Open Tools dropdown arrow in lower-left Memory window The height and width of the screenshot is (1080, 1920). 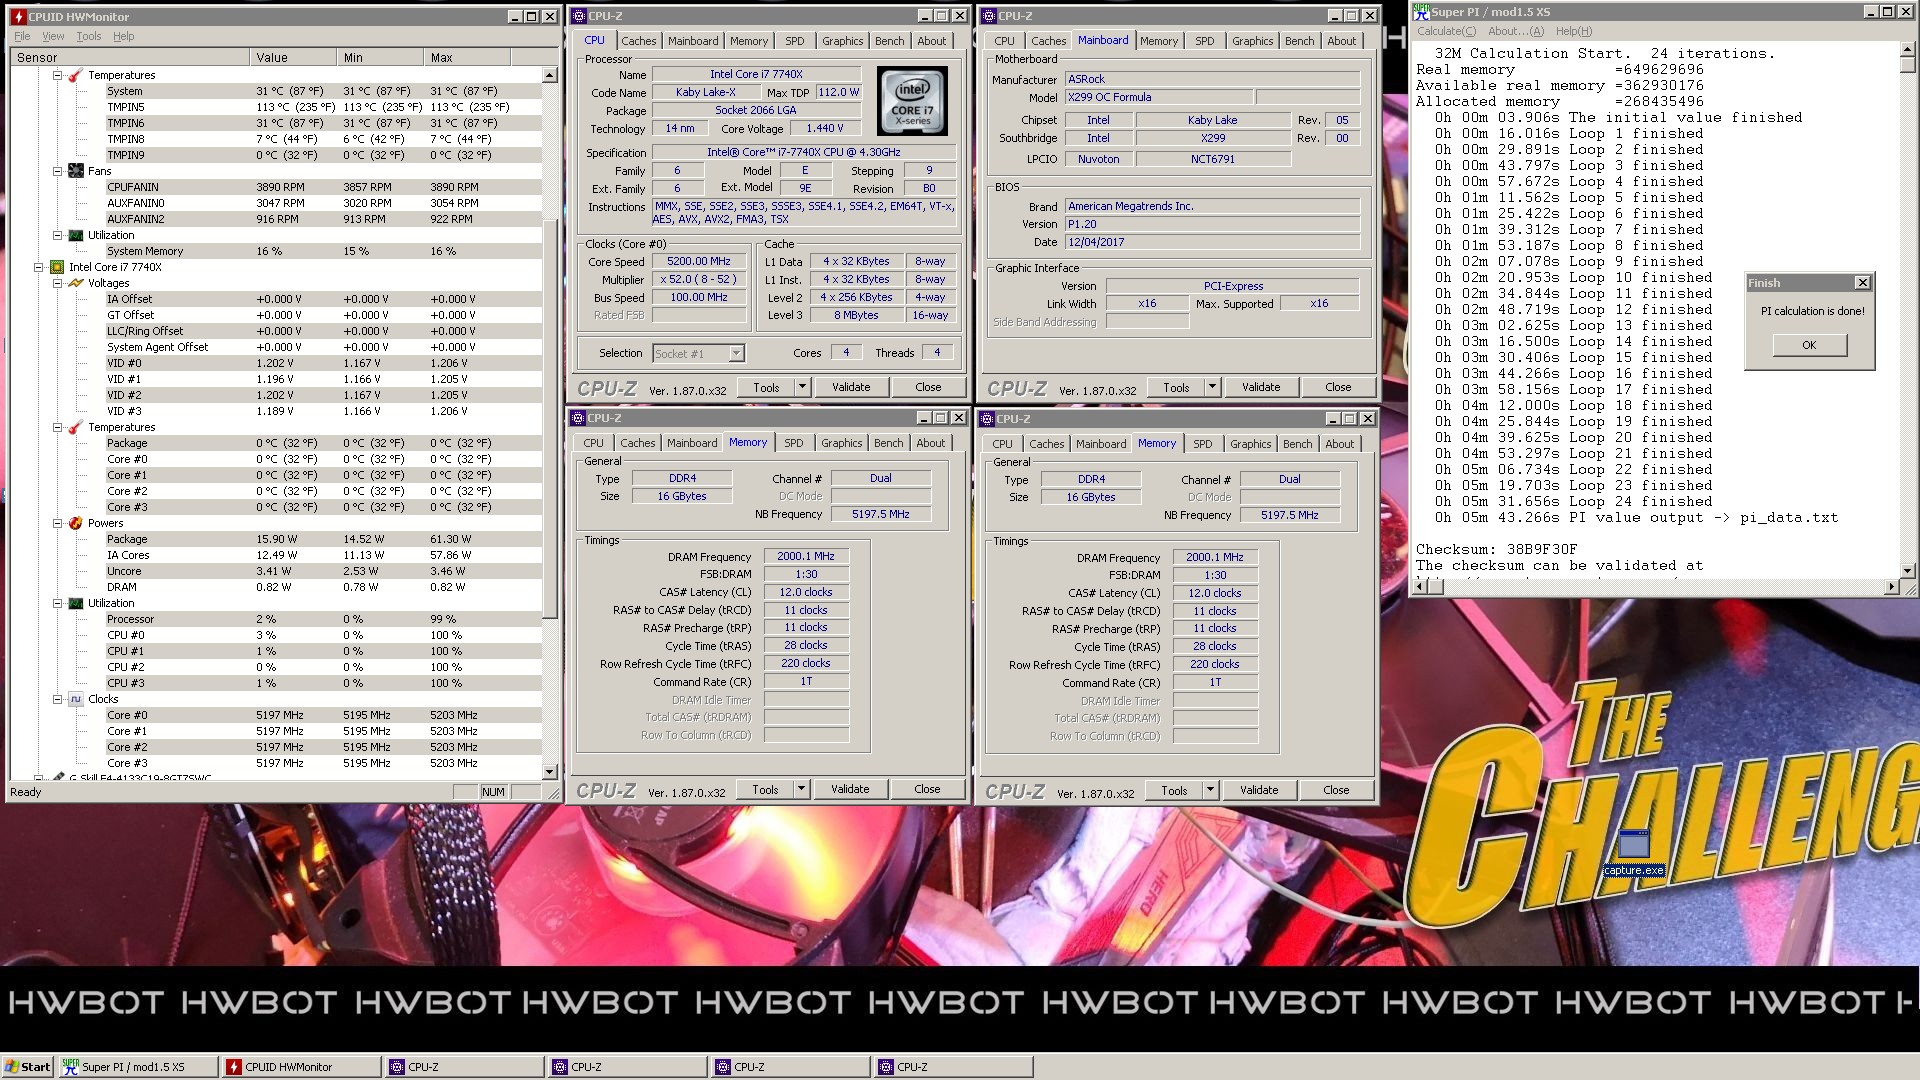pos(800,789)
